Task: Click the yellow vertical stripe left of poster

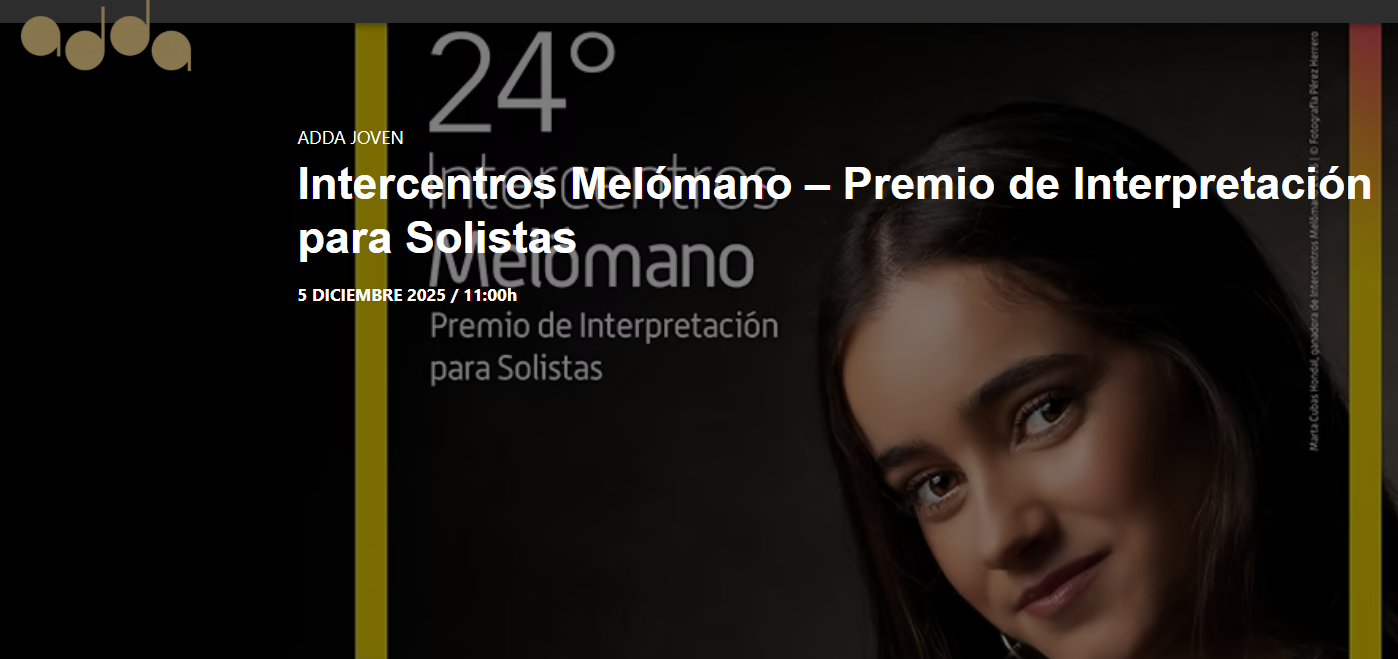Action: (371, 340)
